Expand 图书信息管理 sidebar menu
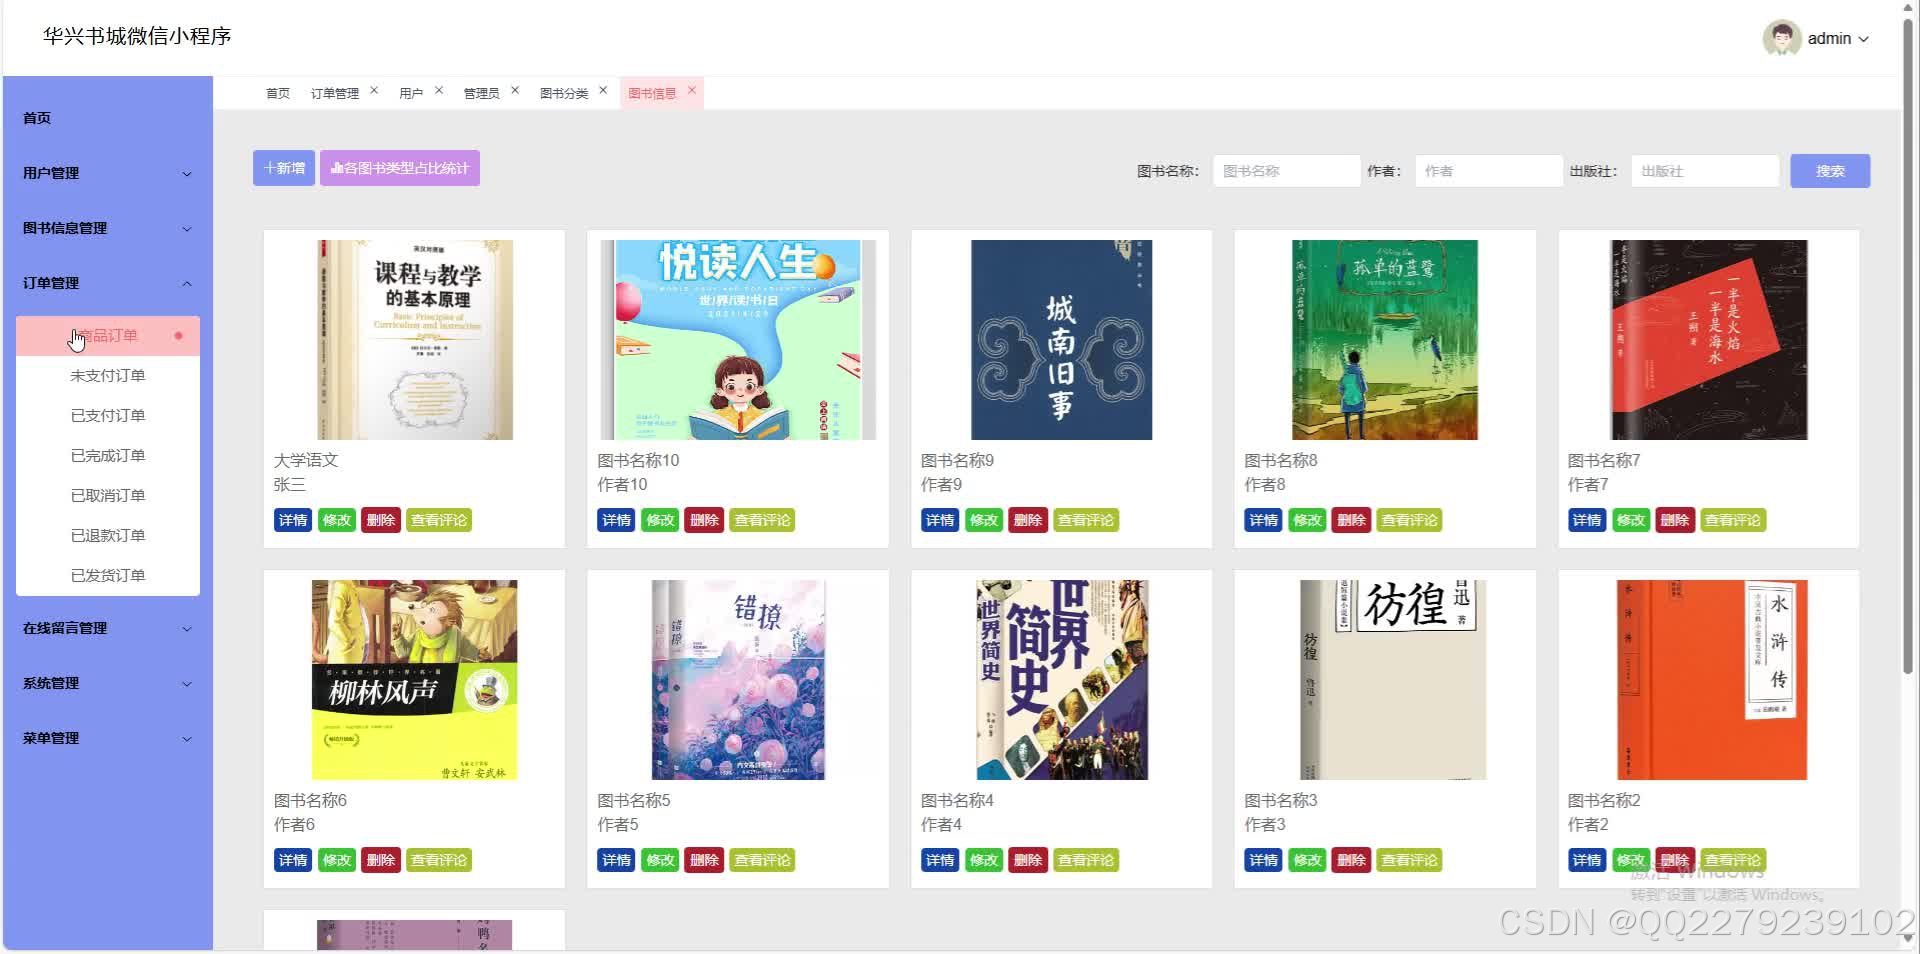Screen dimensions: 1920x954 point(107,228)
